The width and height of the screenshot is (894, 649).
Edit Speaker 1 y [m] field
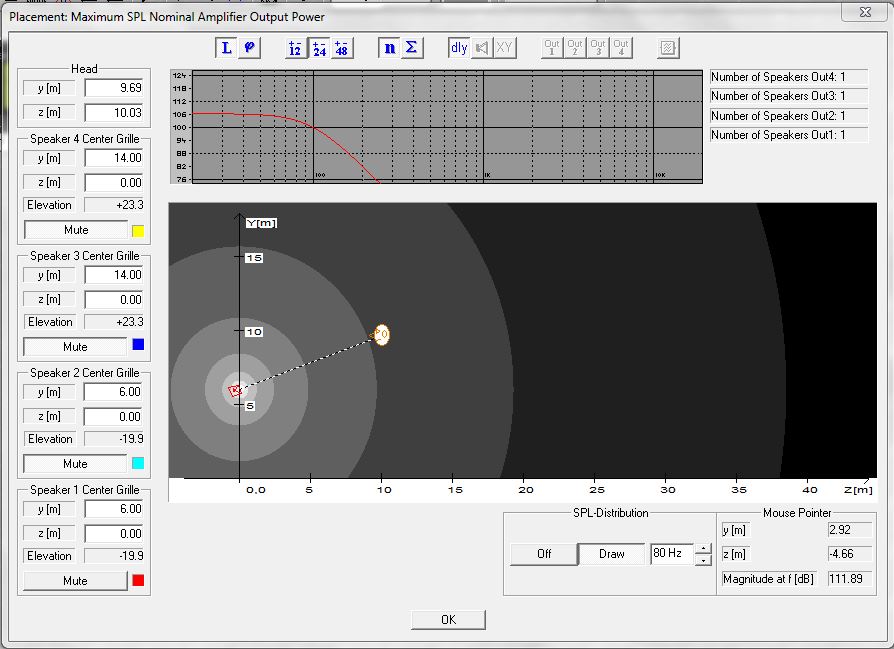coord(114,509)
